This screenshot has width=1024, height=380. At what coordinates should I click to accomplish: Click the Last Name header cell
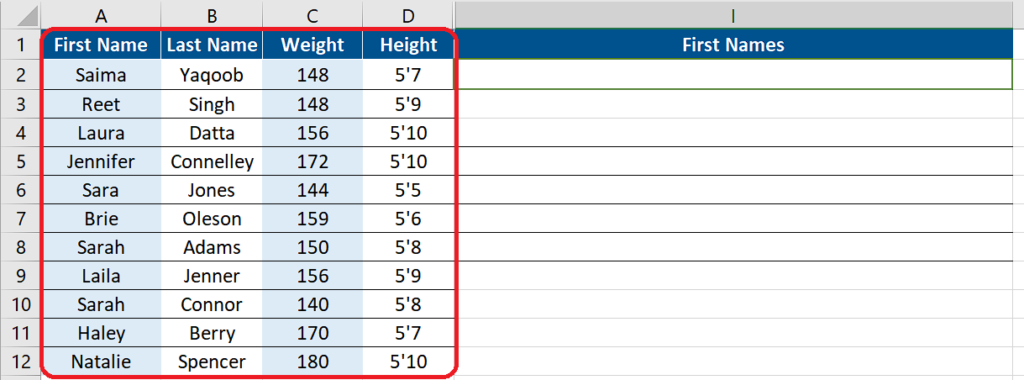(212, 44)
